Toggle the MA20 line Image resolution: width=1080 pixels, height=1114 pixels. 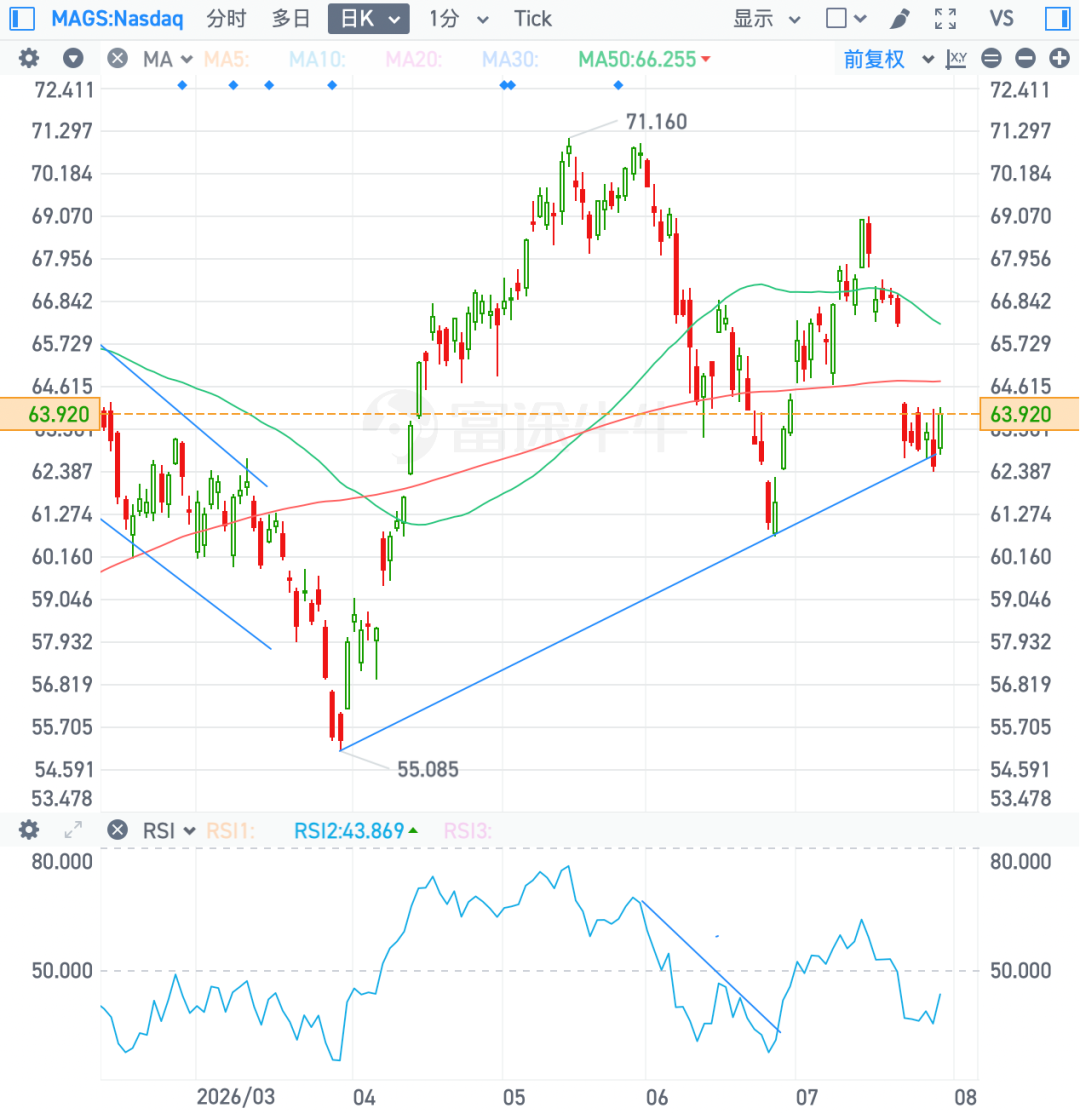pos(414,59)
